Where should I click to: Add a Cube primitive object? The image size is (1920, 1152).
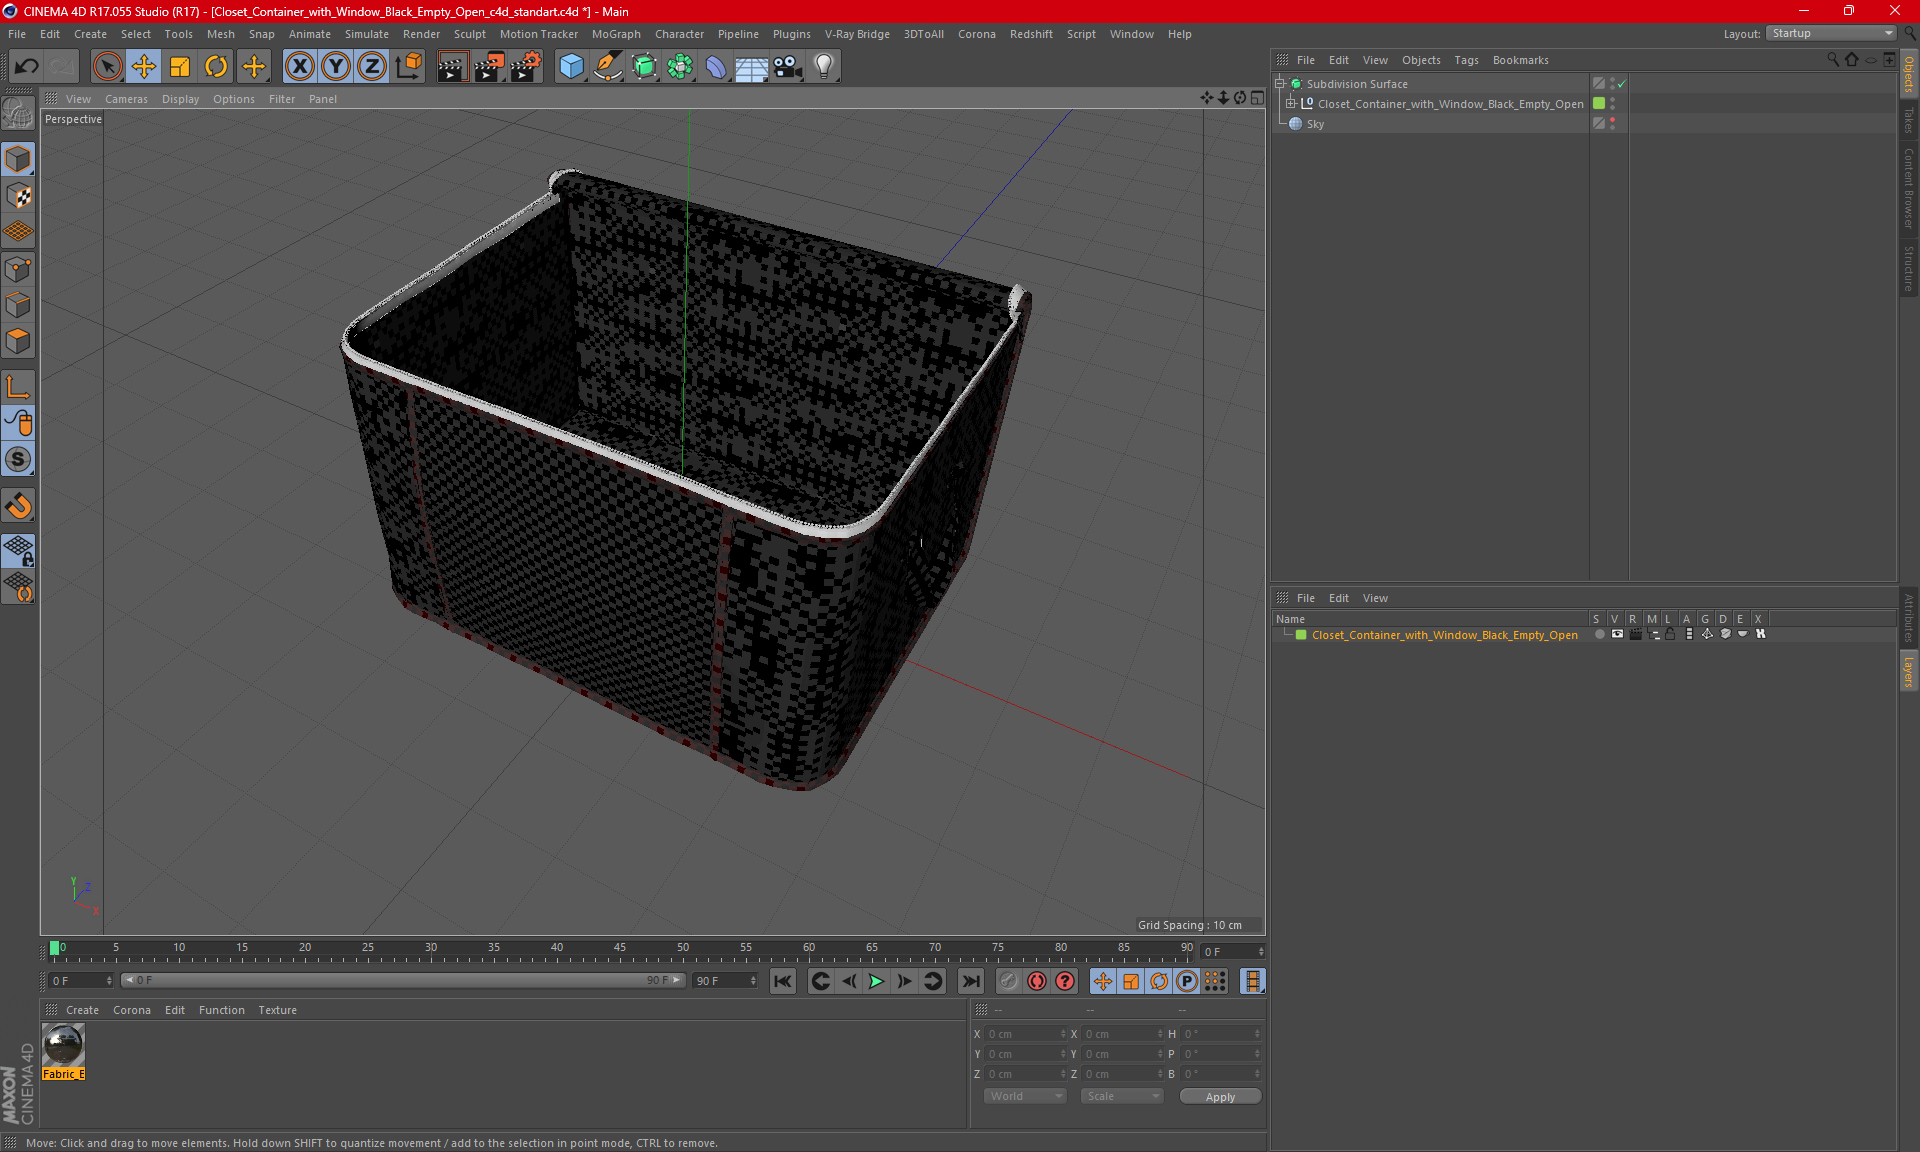click(571, 67)
